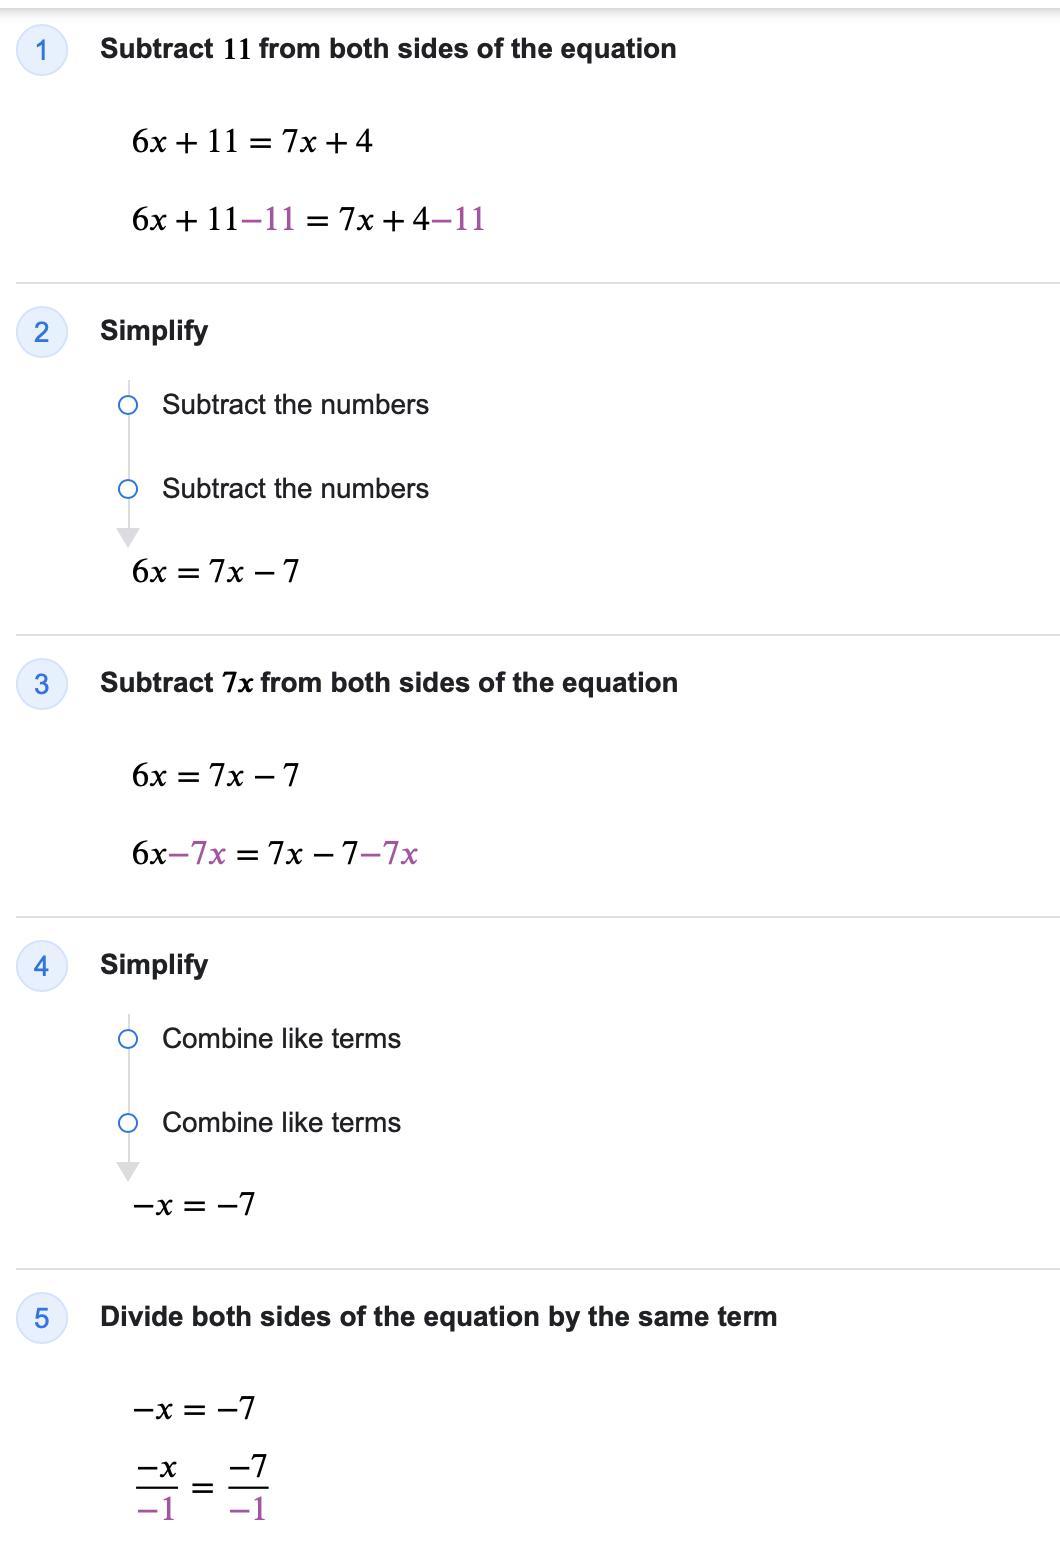The image size is (1060, 1546).
Task: Select the step 5 number circle
Action: pos(41,1317)
